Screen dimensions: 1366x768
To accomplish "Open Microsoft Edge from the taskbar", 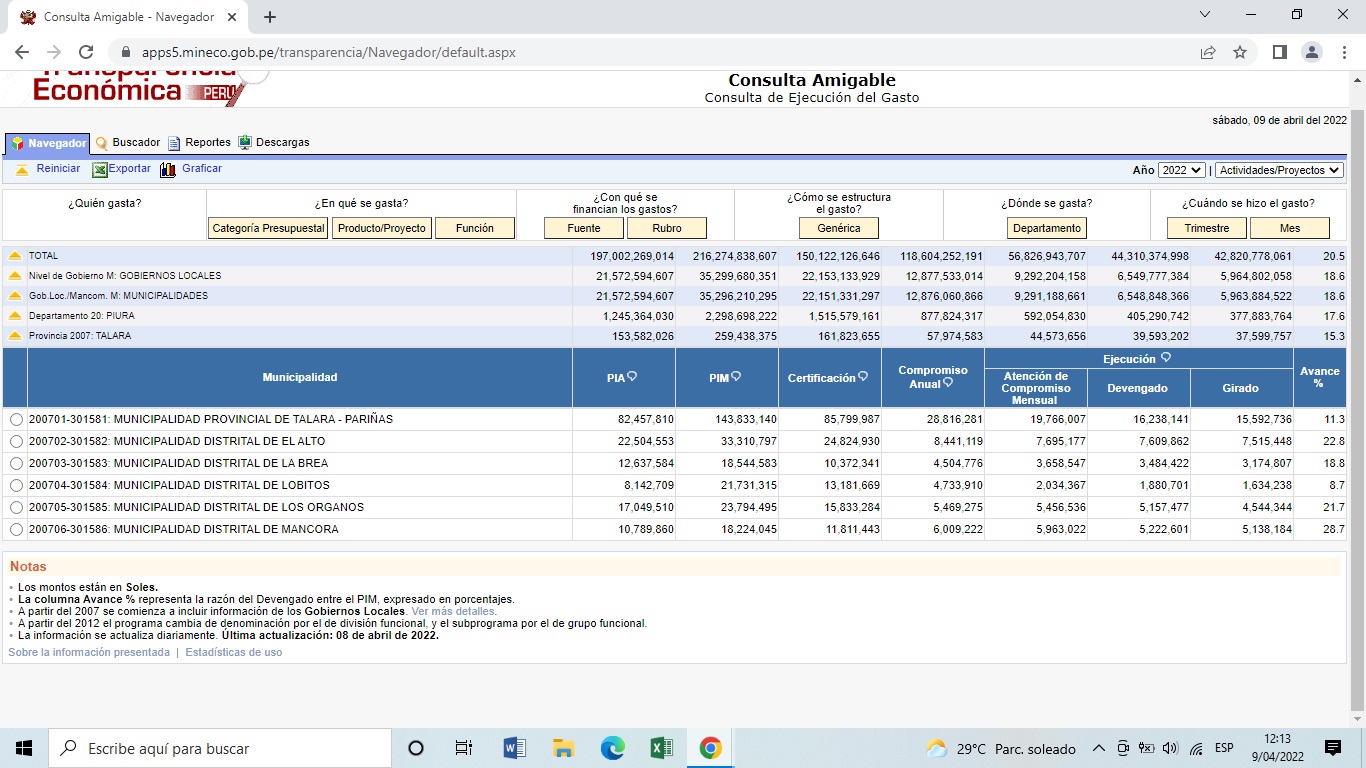I will point(612,748).
